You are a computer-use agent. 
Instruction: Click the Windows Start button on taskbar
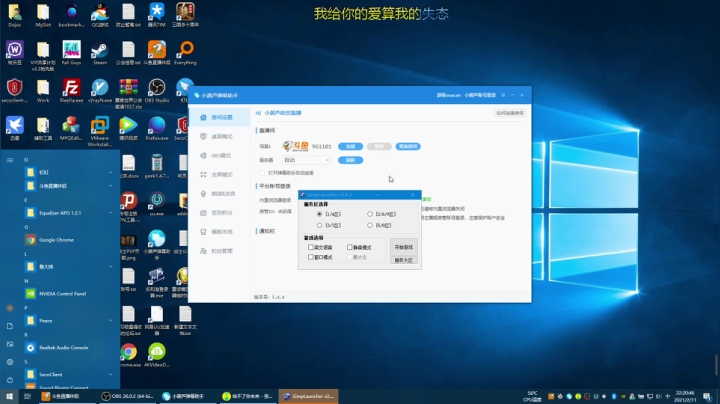[9, 396]
